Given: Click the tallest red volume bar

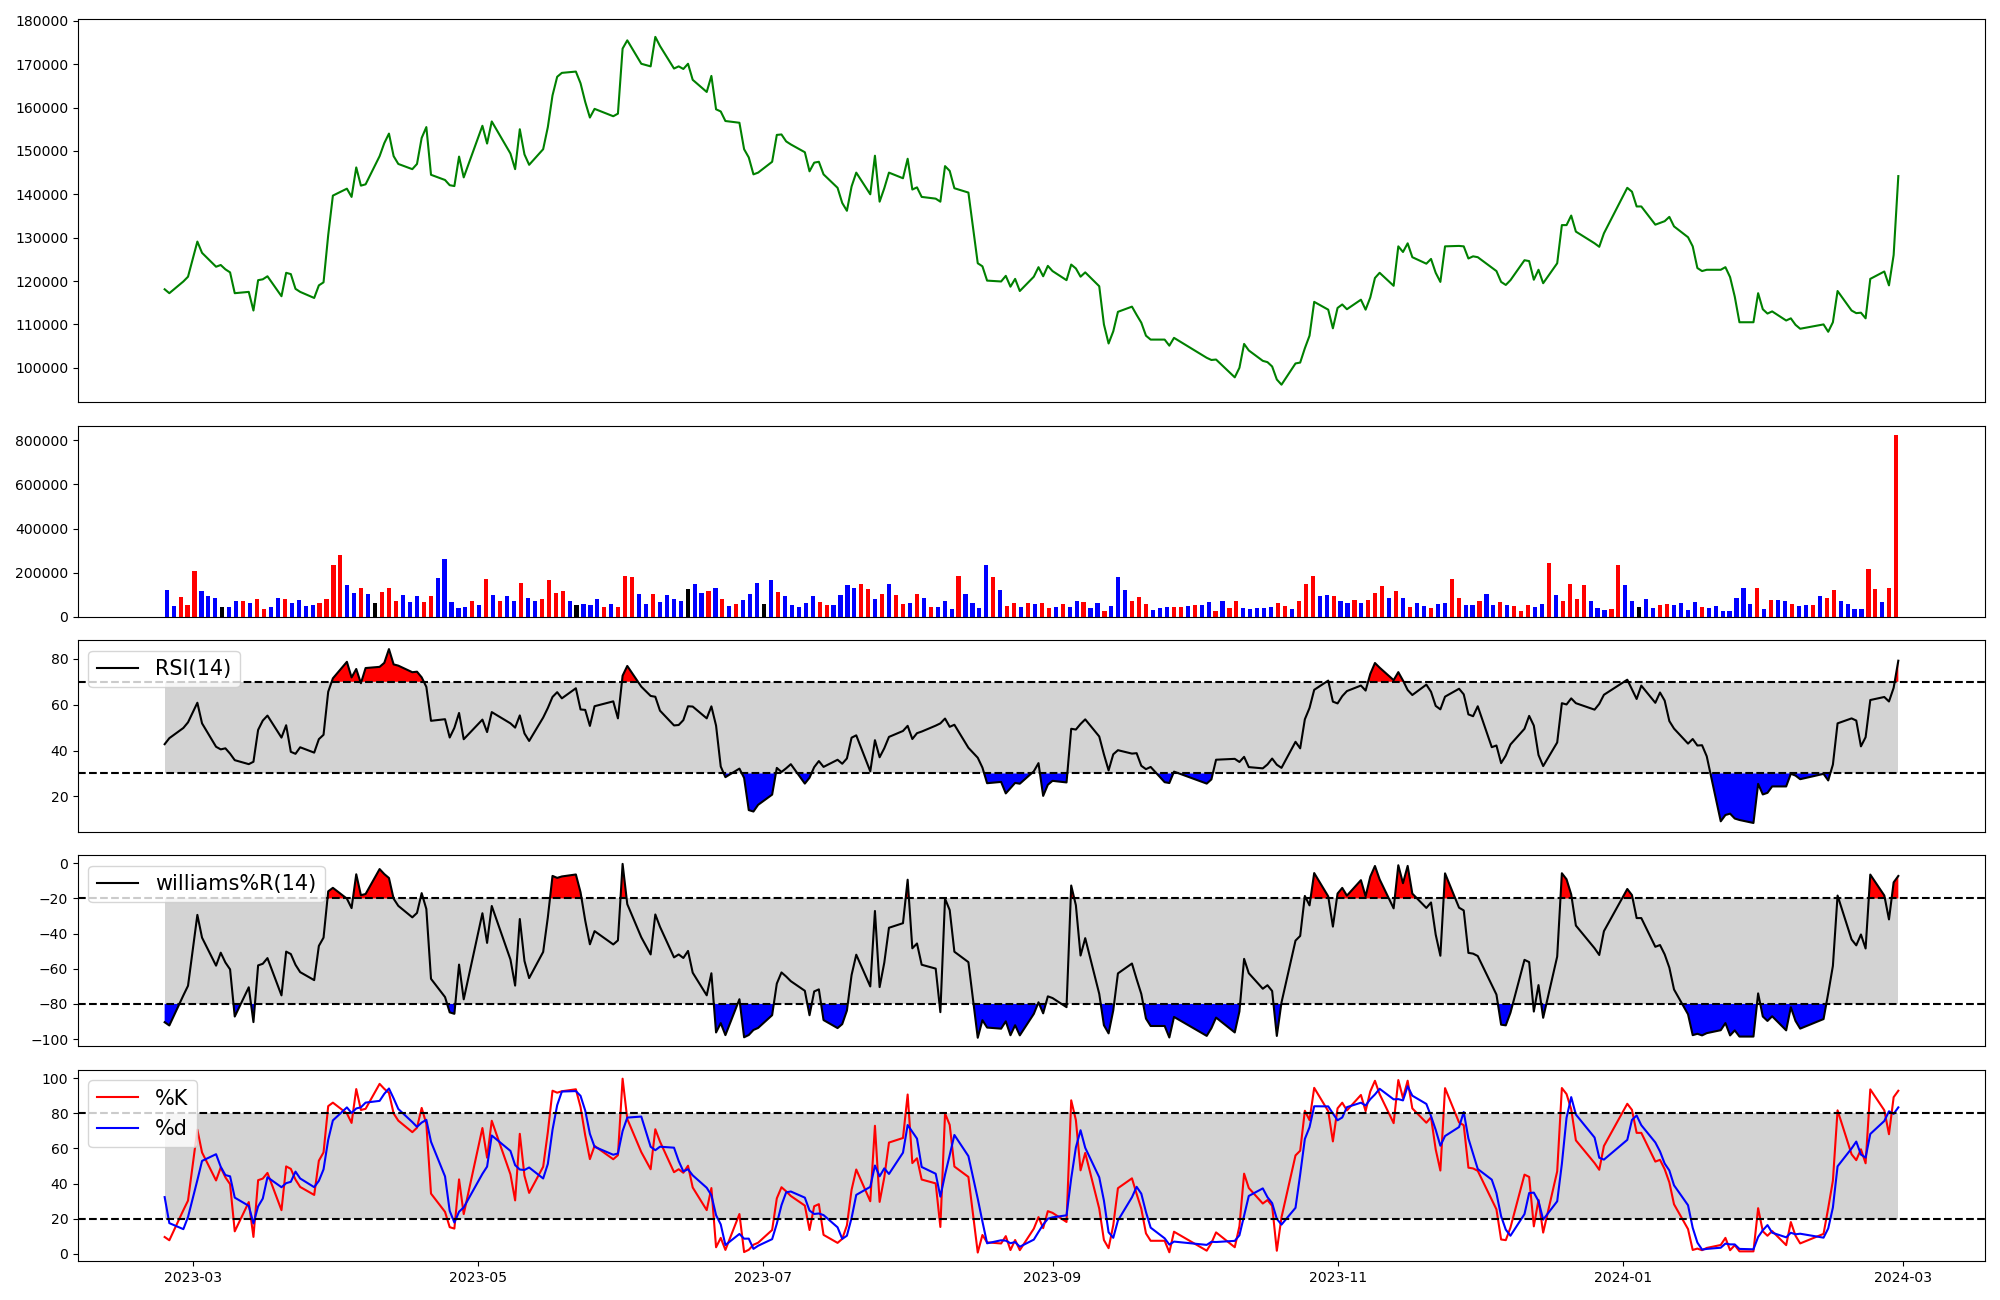Looking at the screenshot, I should 1895,525.
